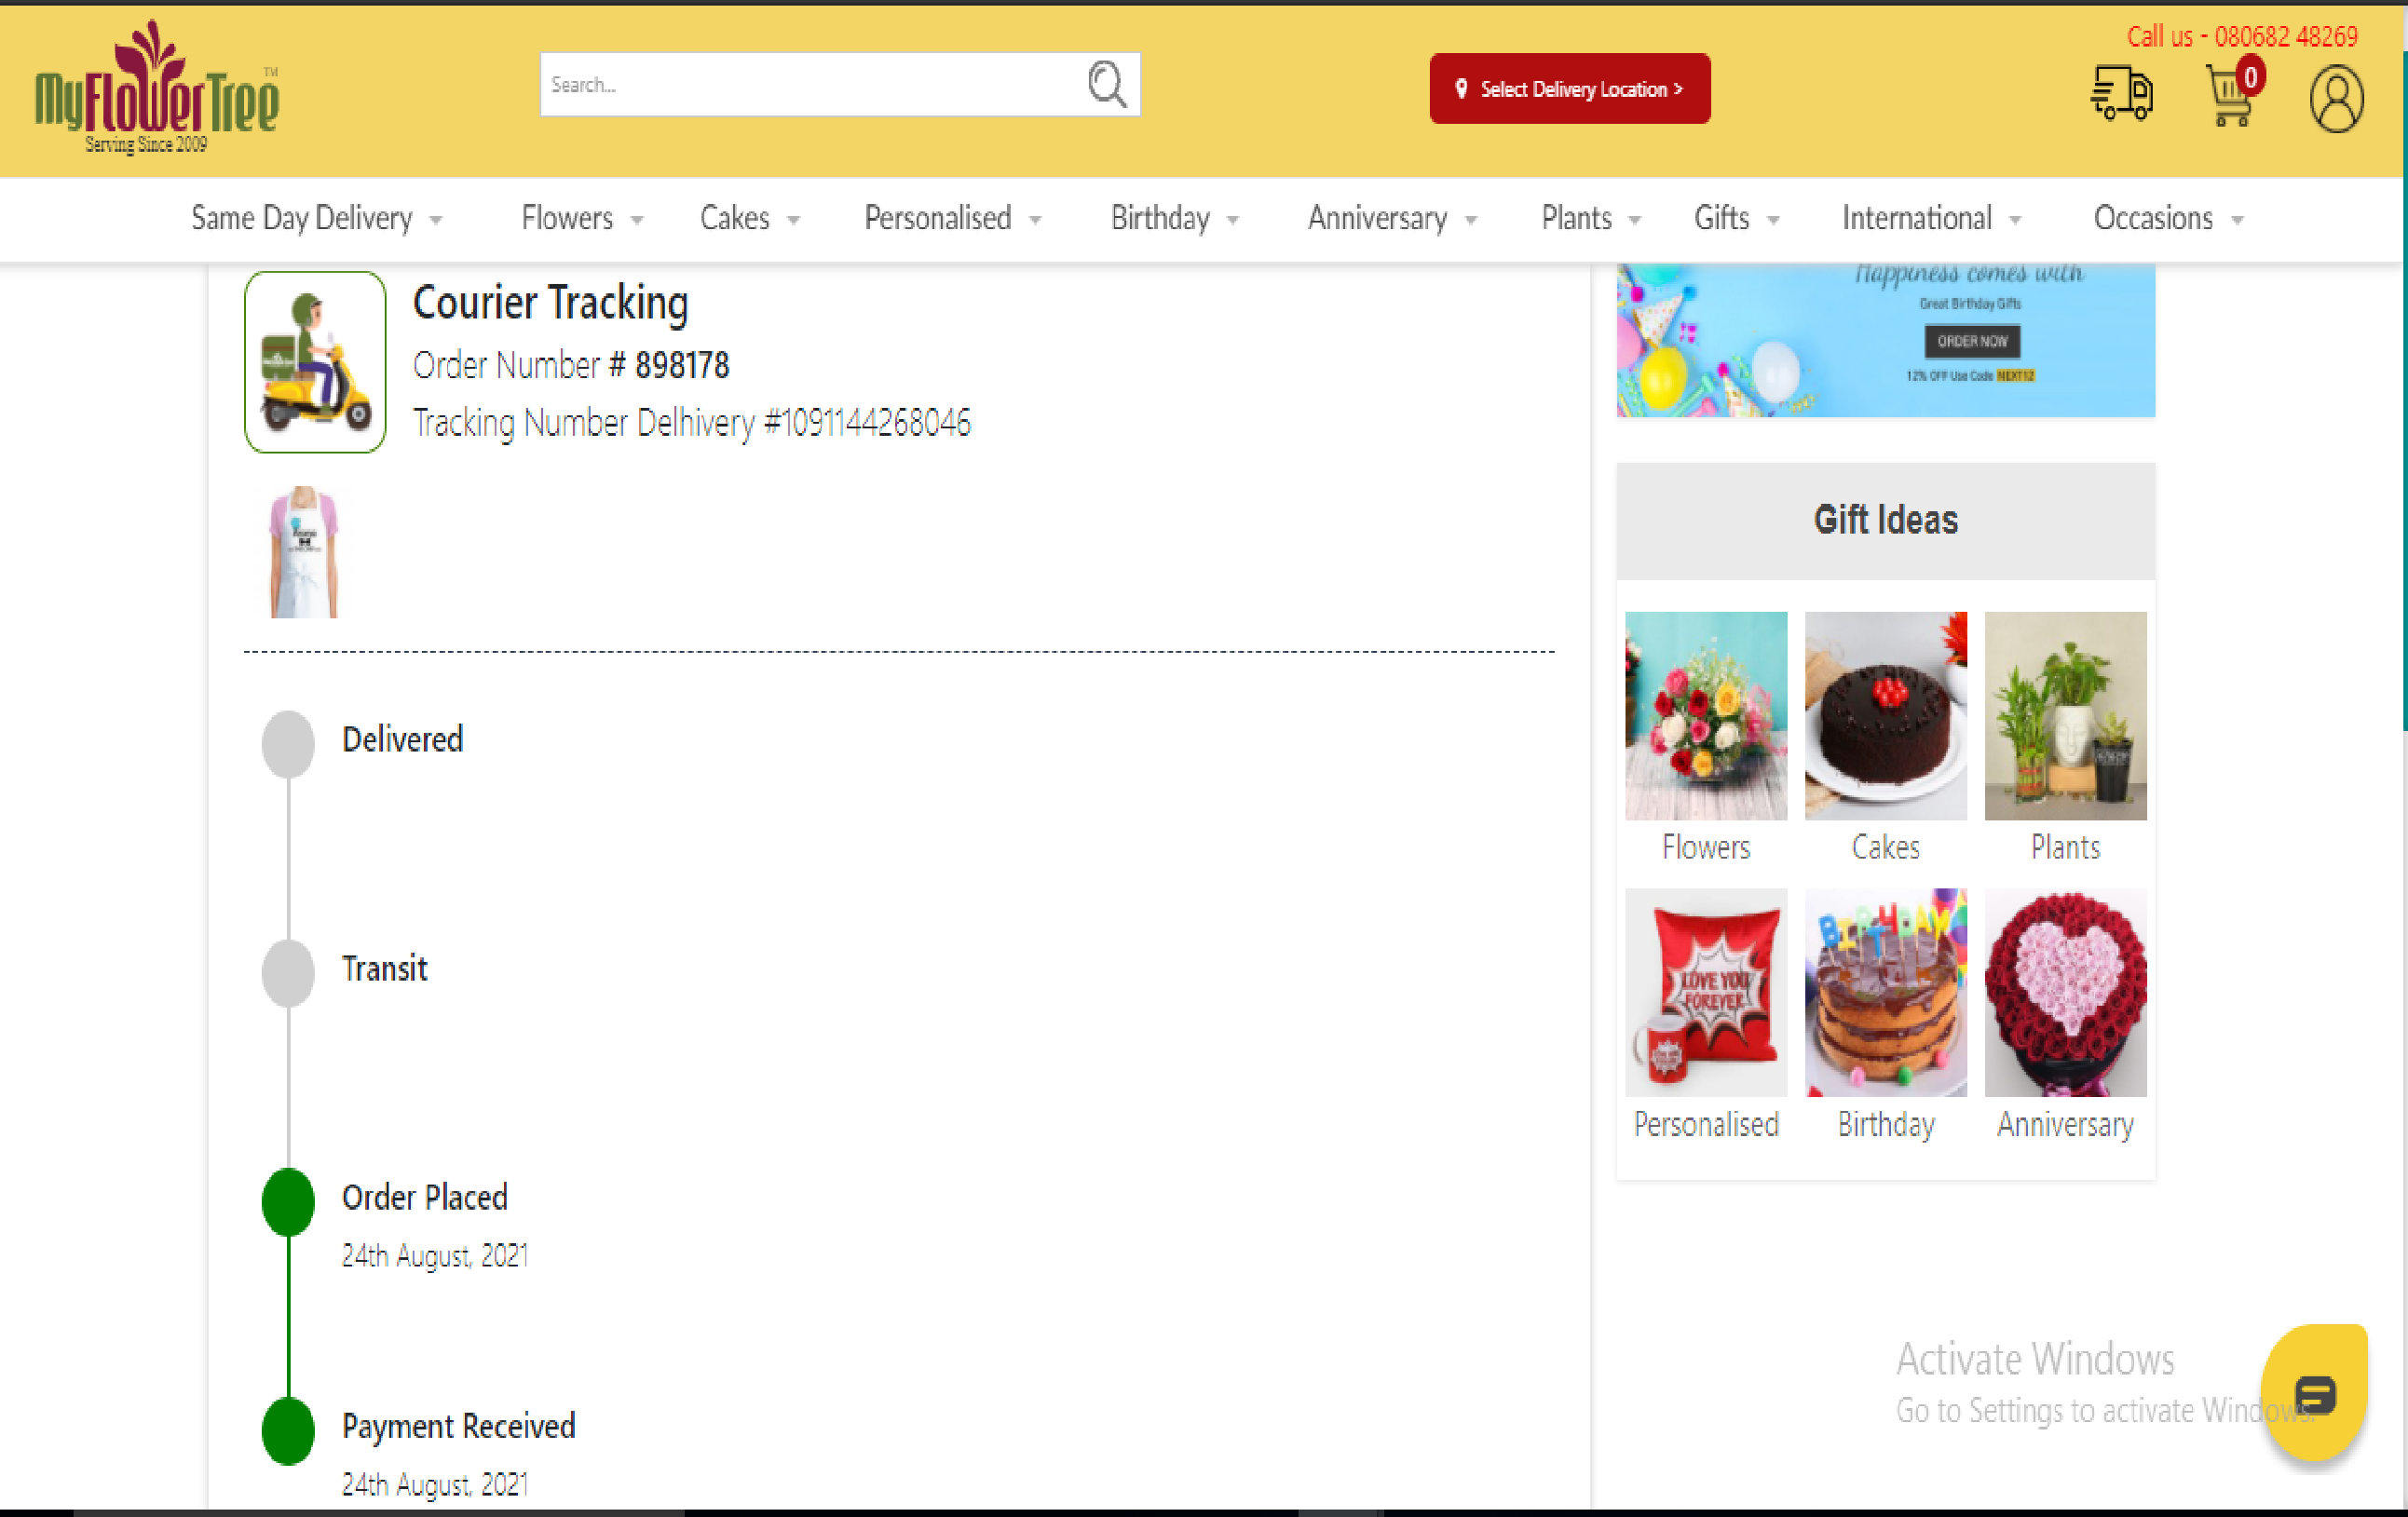Image resolution: width=2408 pixels, height=1517 pixels.
Task: Open the yellow chat support bubble
Action: coord(2314,1391)
